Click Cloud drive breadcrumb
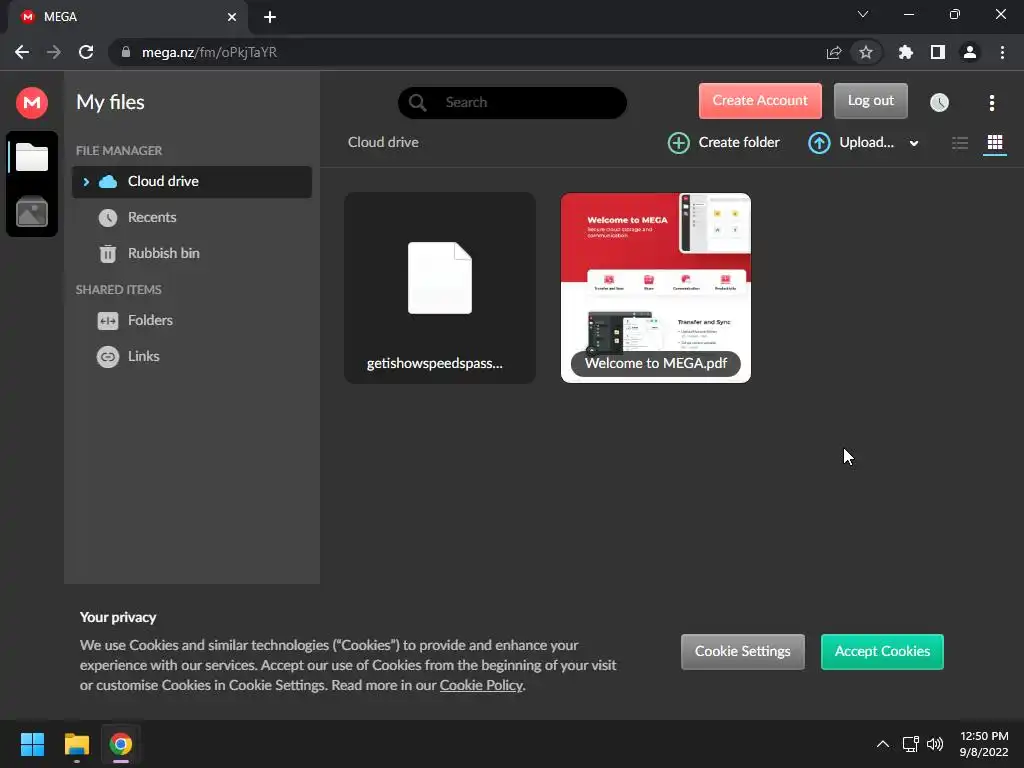The height and width of the screenshot is (768, 1024). (x=383, y=142)
